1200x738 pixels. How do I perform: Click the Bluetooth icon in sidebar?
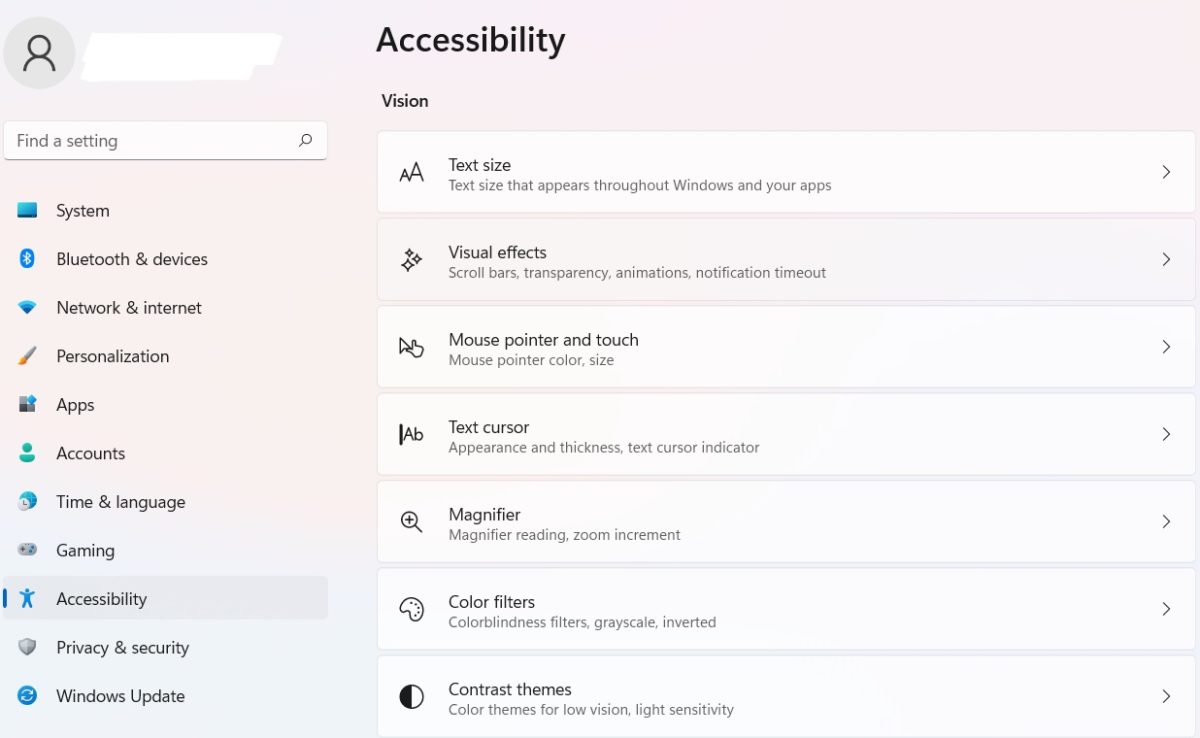pyautogui.click(x=27, y=259)
